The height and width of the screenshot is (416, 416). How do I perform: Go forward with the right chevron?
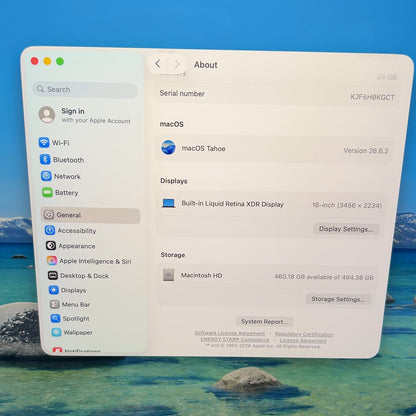177,64
